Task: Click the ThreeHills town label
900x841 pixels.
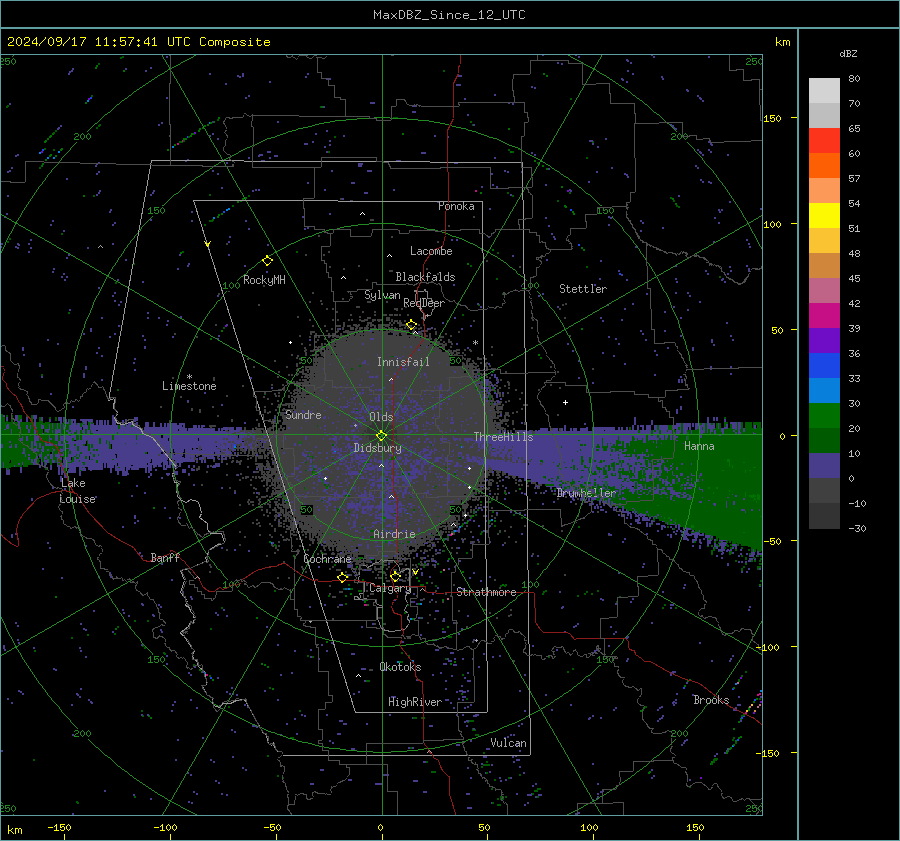Action: (503, 437)
